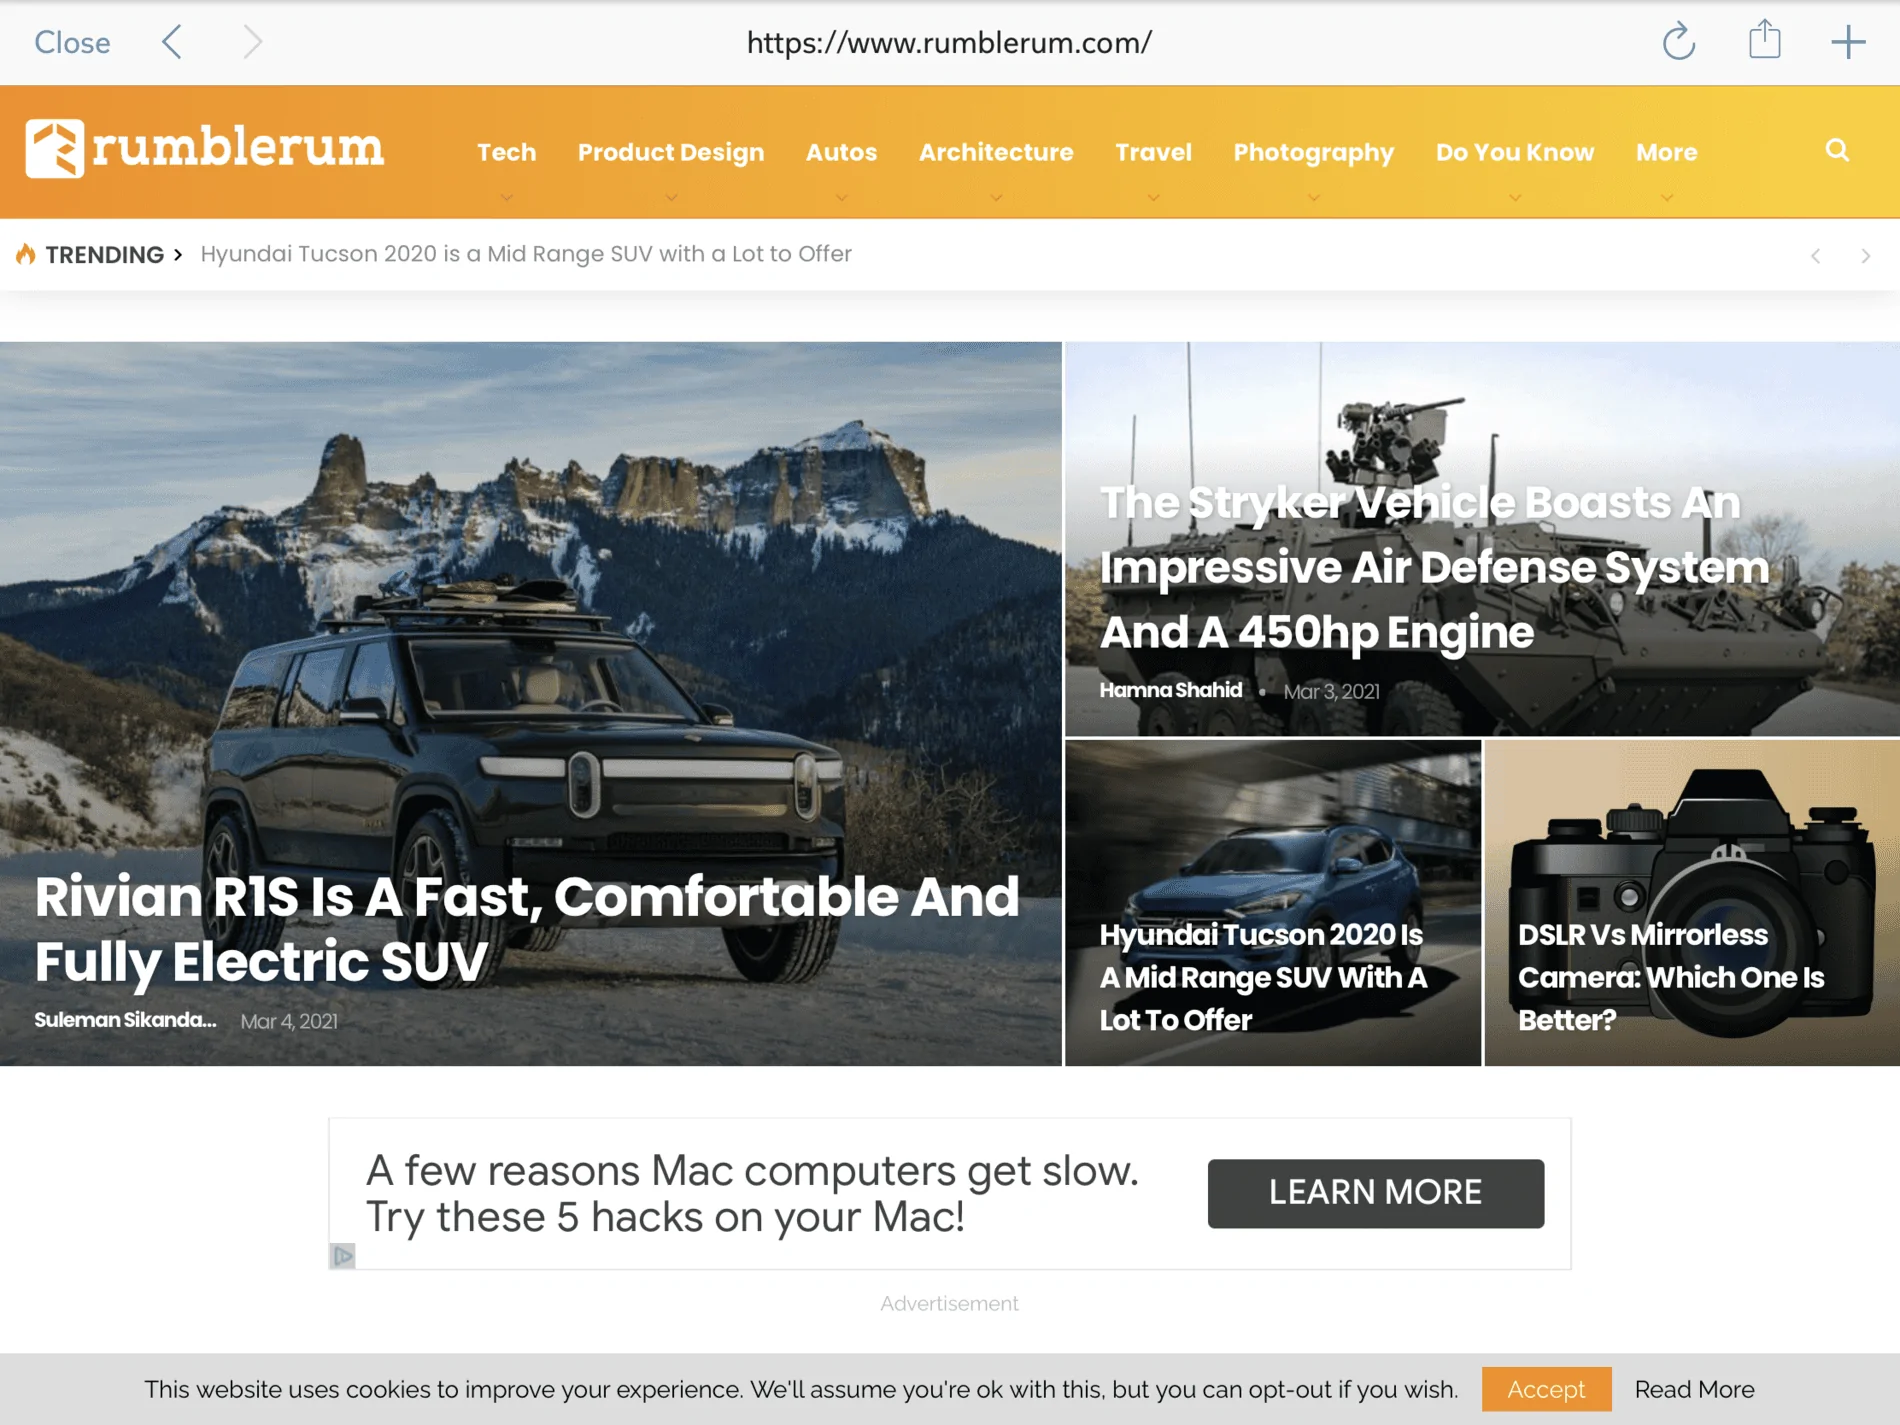Expand the chevron under More
This screenshot has width=1900, height=1425.
[1667, 198]
